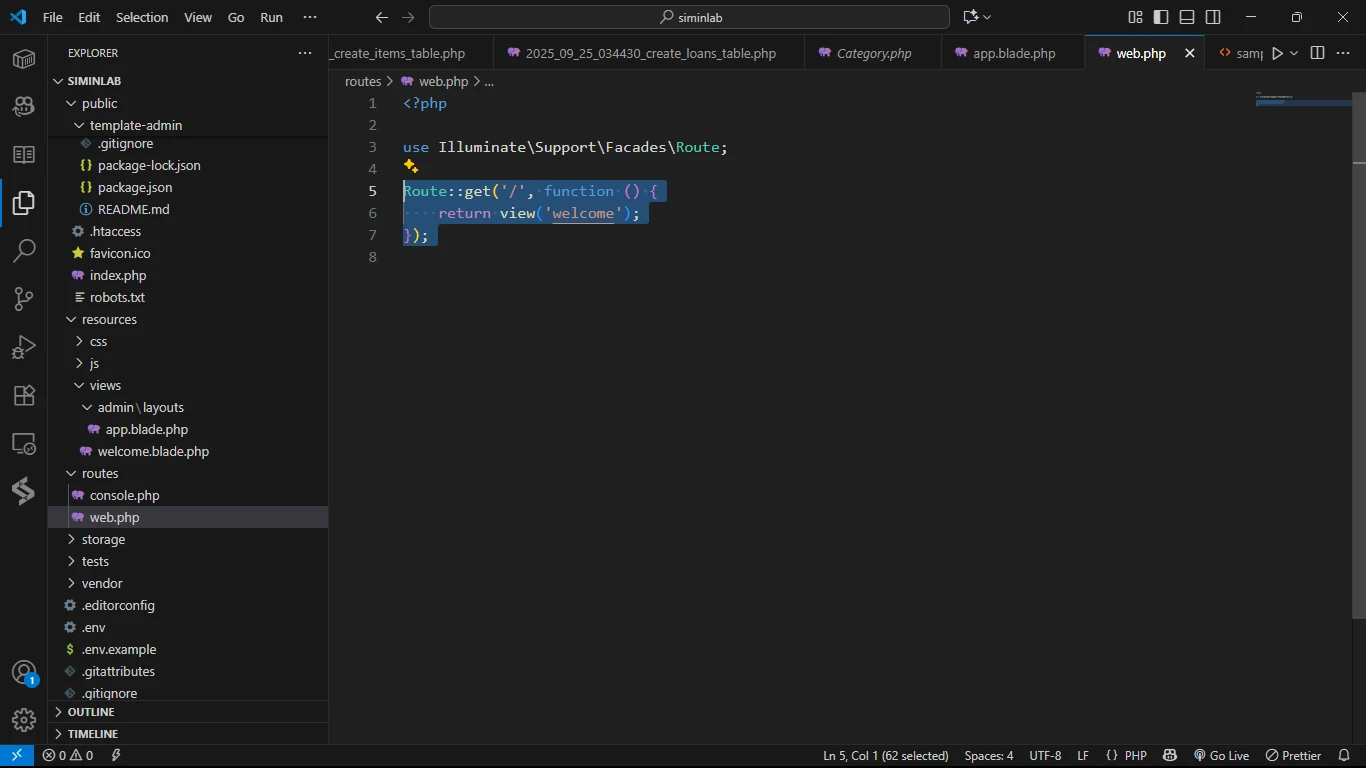Open the Extensions view
The width and height of the screenshot is (1366, 768).
pos(24,394)
